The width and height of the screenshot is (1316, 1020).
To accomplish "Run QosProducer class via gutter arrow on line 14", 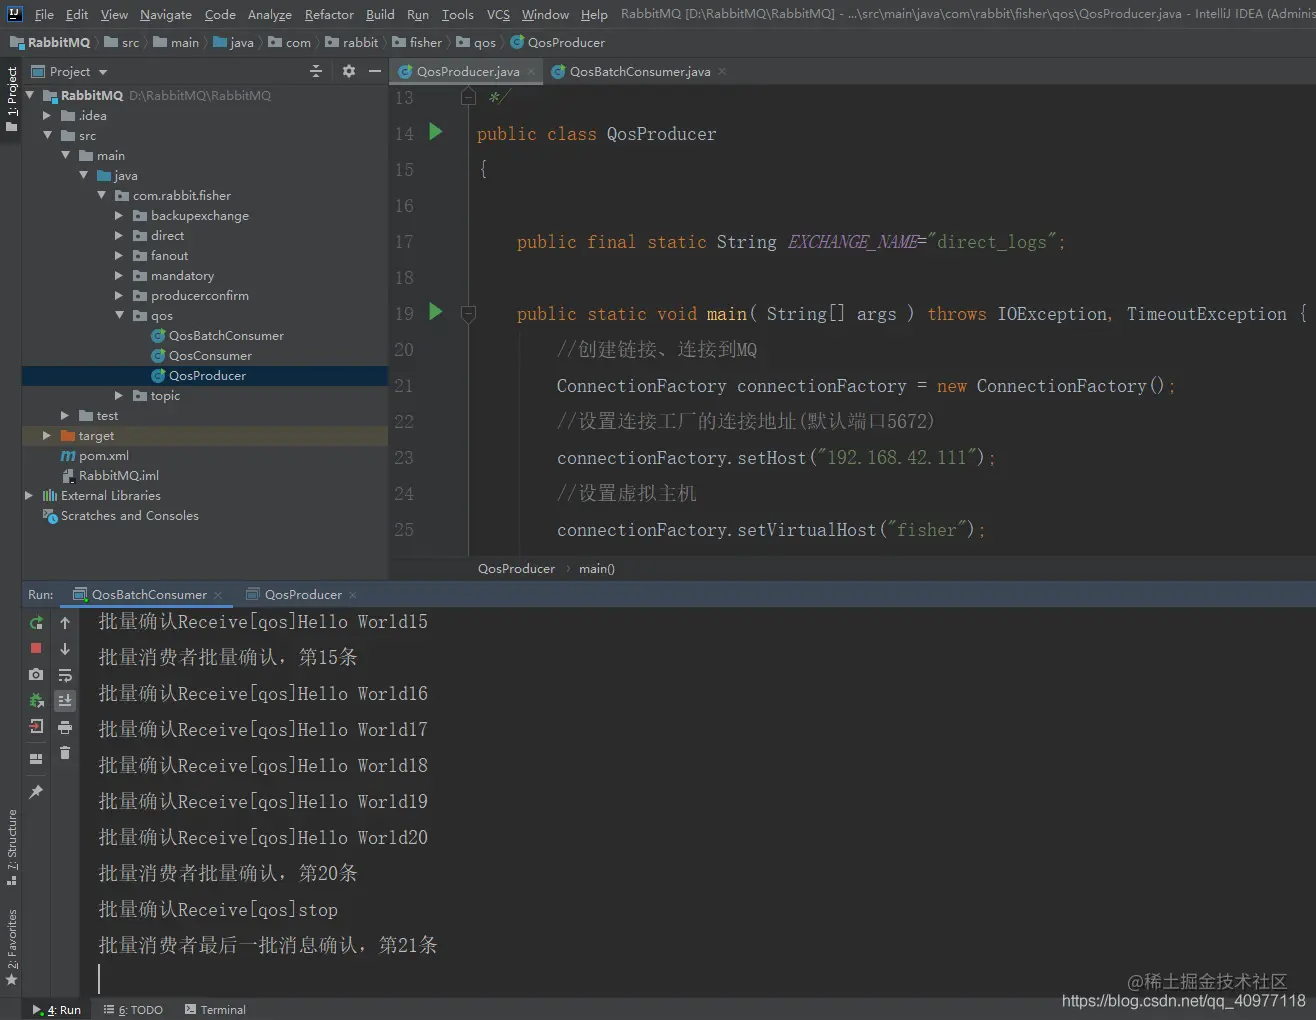I will [x=435, y=131].
